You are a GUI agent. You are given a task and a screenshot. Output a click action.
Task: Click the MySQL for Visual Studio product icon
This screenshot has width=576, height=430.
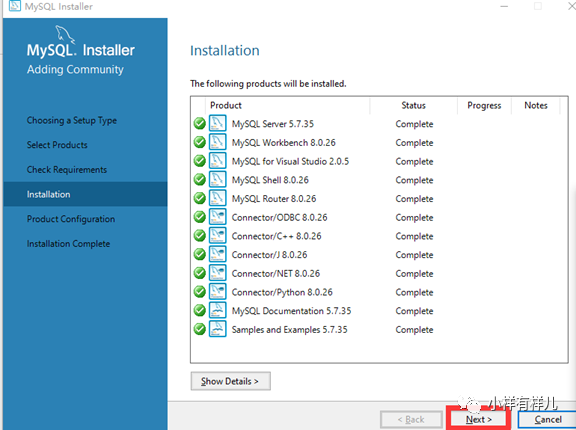217,161
